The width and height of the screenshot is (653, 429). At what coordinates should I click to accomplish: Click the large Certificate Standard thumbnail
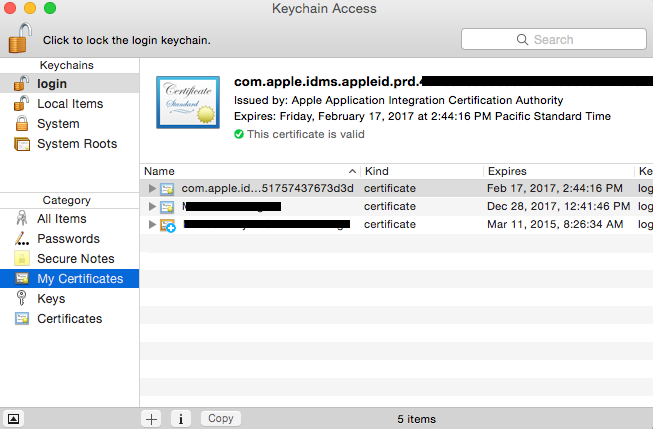tap(188, 102)
